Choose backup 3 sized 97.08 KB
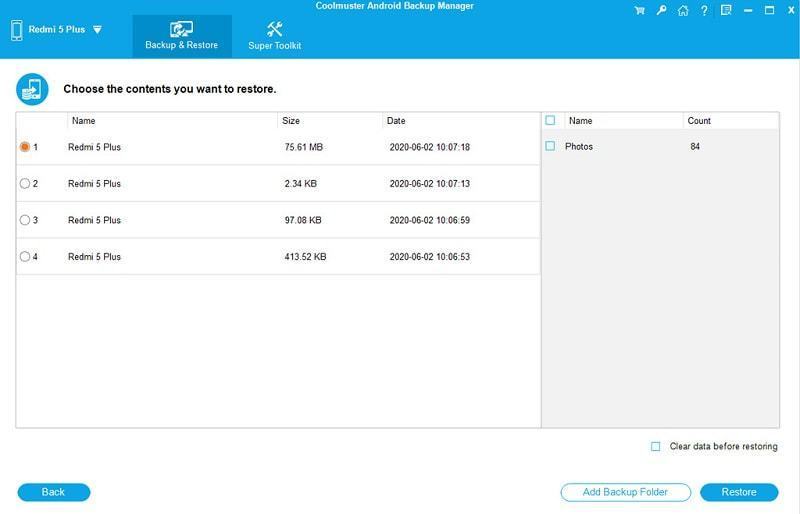This screenshot has width=800, height=514. [25, 220]
